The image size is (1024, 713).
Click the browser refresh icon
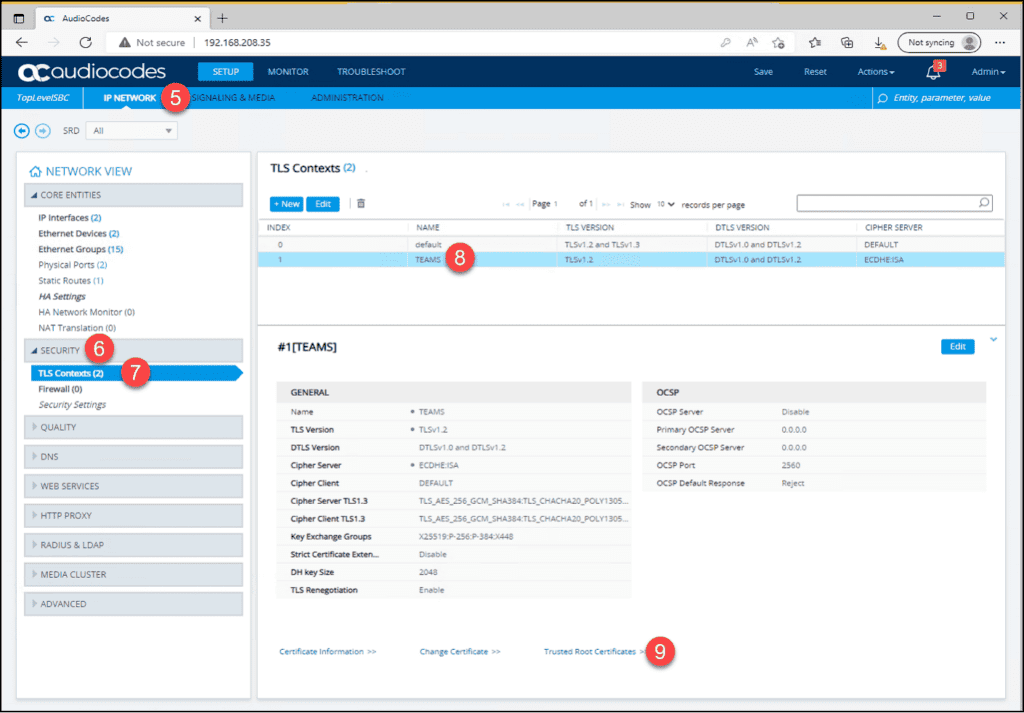point(86,42)
